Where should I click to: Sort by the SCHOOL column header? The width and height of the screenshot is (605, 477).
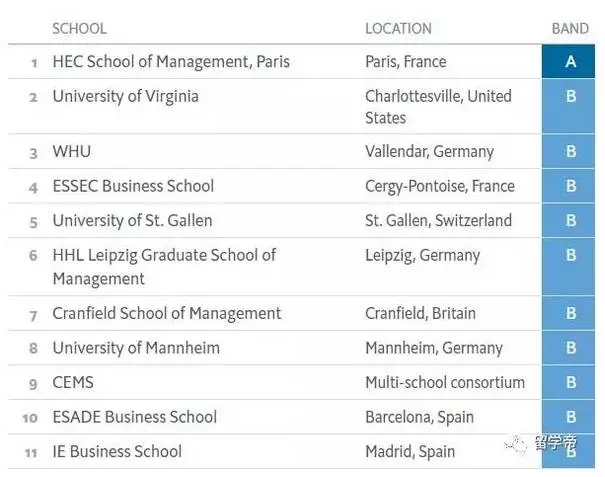click(79, 28)
